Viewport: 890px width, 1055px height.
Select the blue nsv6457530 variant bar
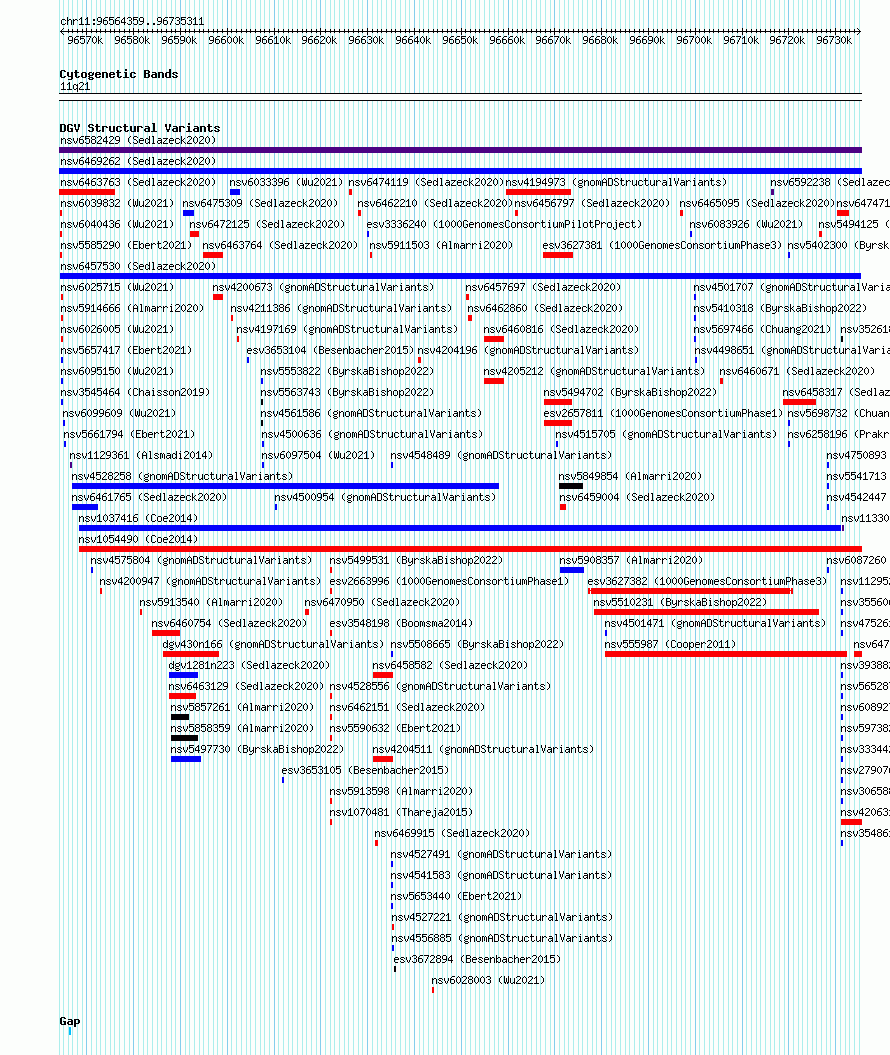click(460, 276)
